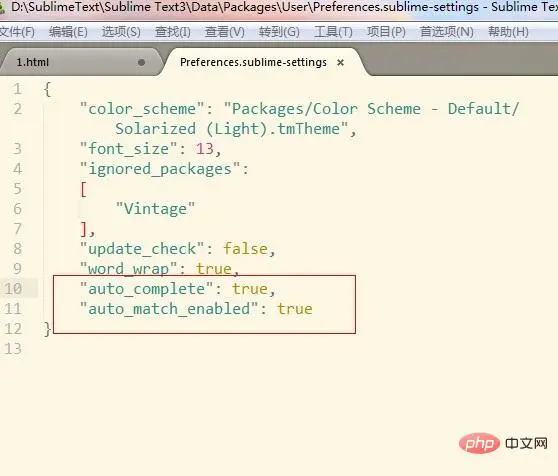Click the true value after auto_complete
Viewport: 558px width, 476px height.
coord(250,289)
